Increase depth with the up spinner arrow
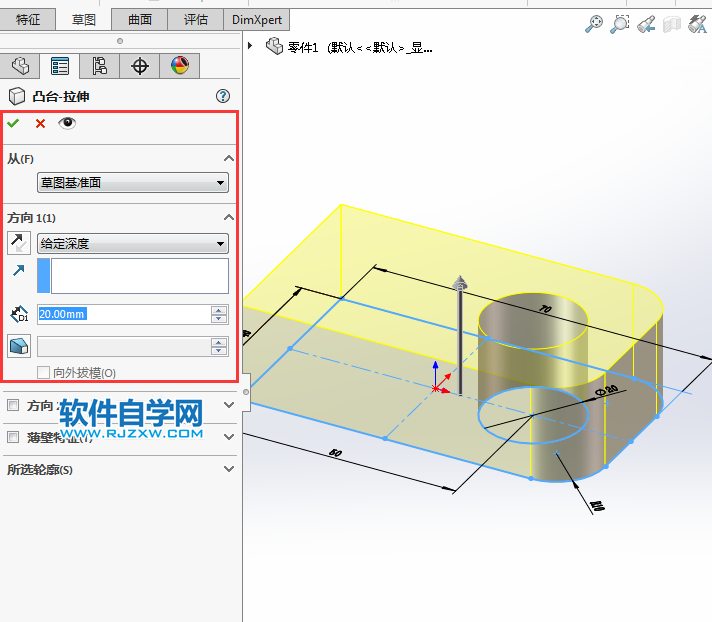This screenshot has height=622, width=712. 219,310
